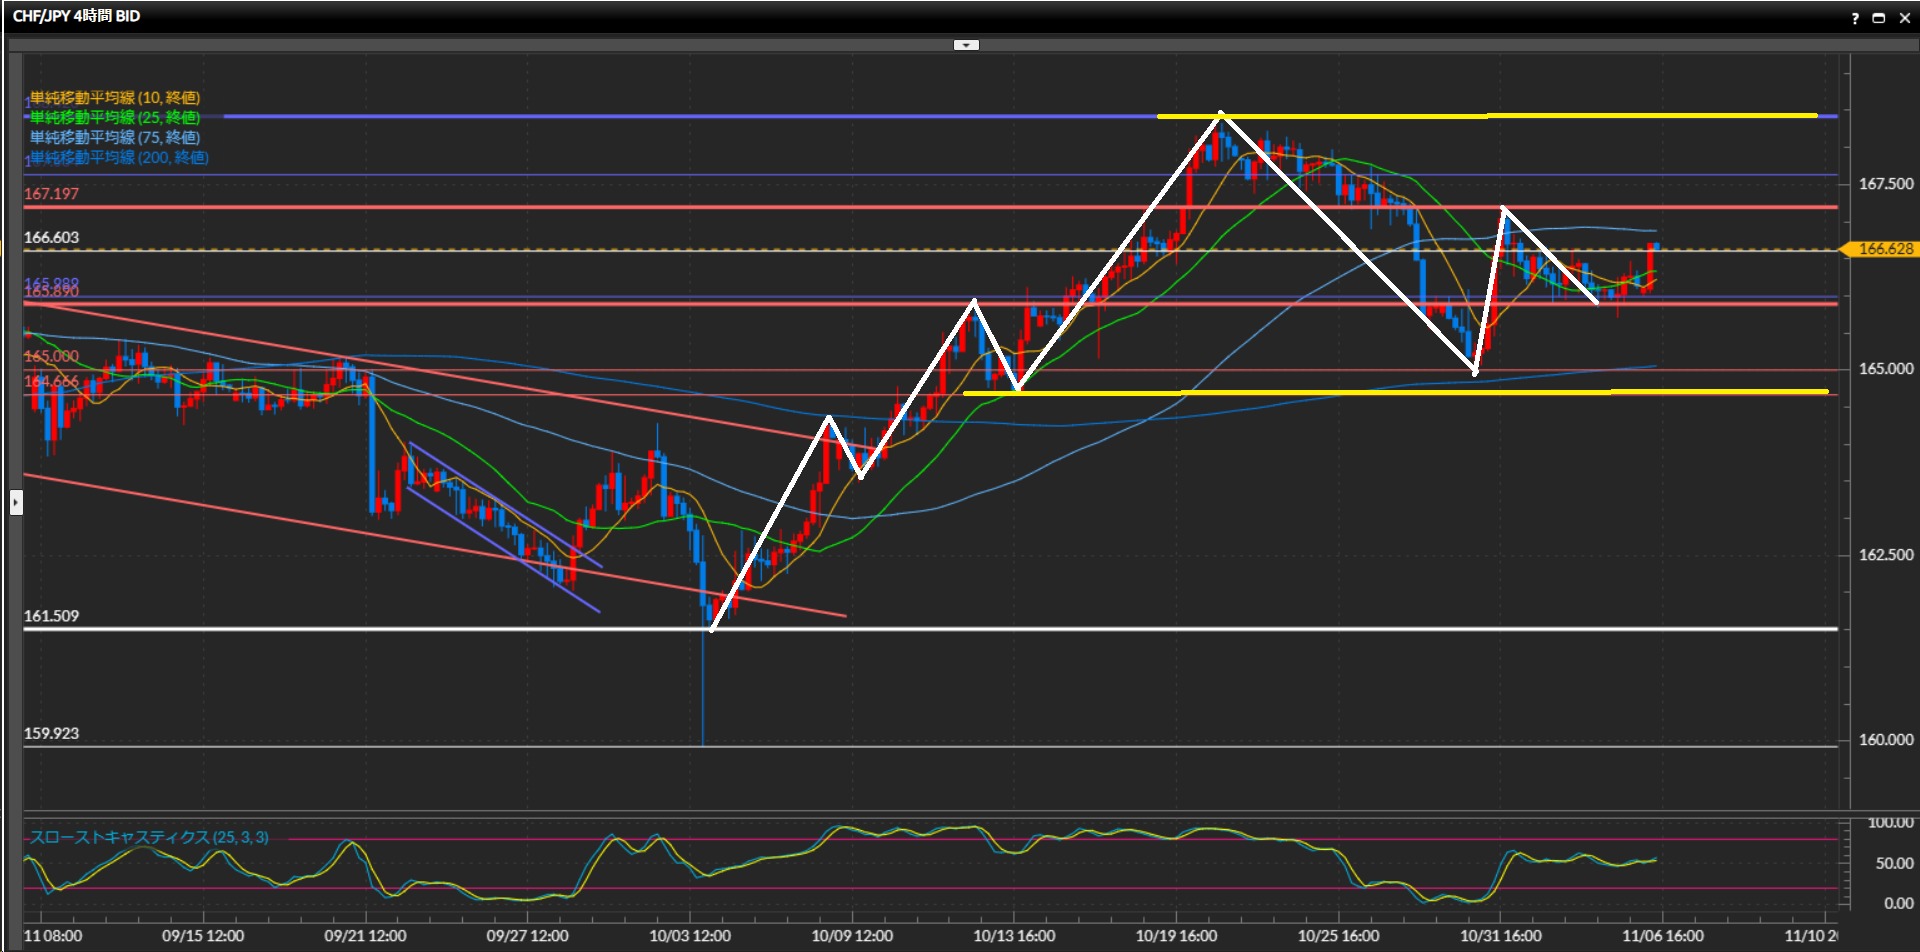Select the Slow Stochastics indicator label
This screenshot has height=952, width=1920.
click(149, 837)
